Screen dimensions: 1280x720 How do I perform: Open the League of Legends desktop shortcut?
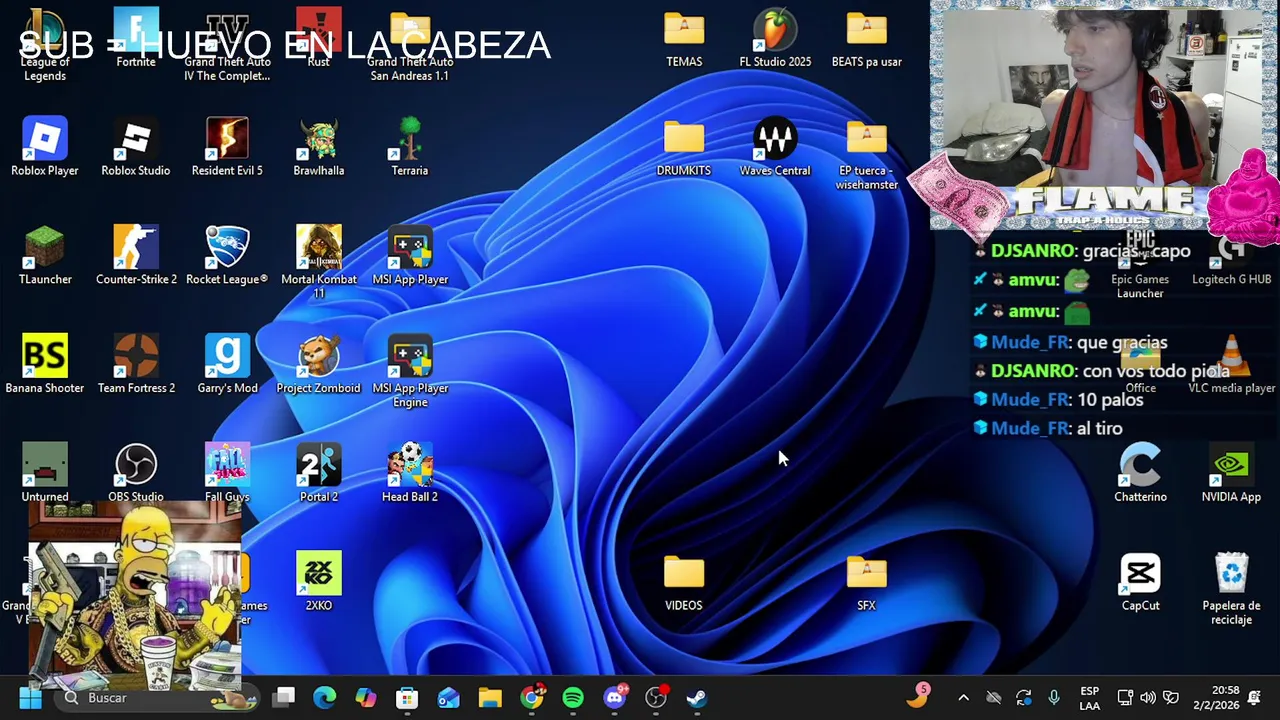tap(45, 45)
